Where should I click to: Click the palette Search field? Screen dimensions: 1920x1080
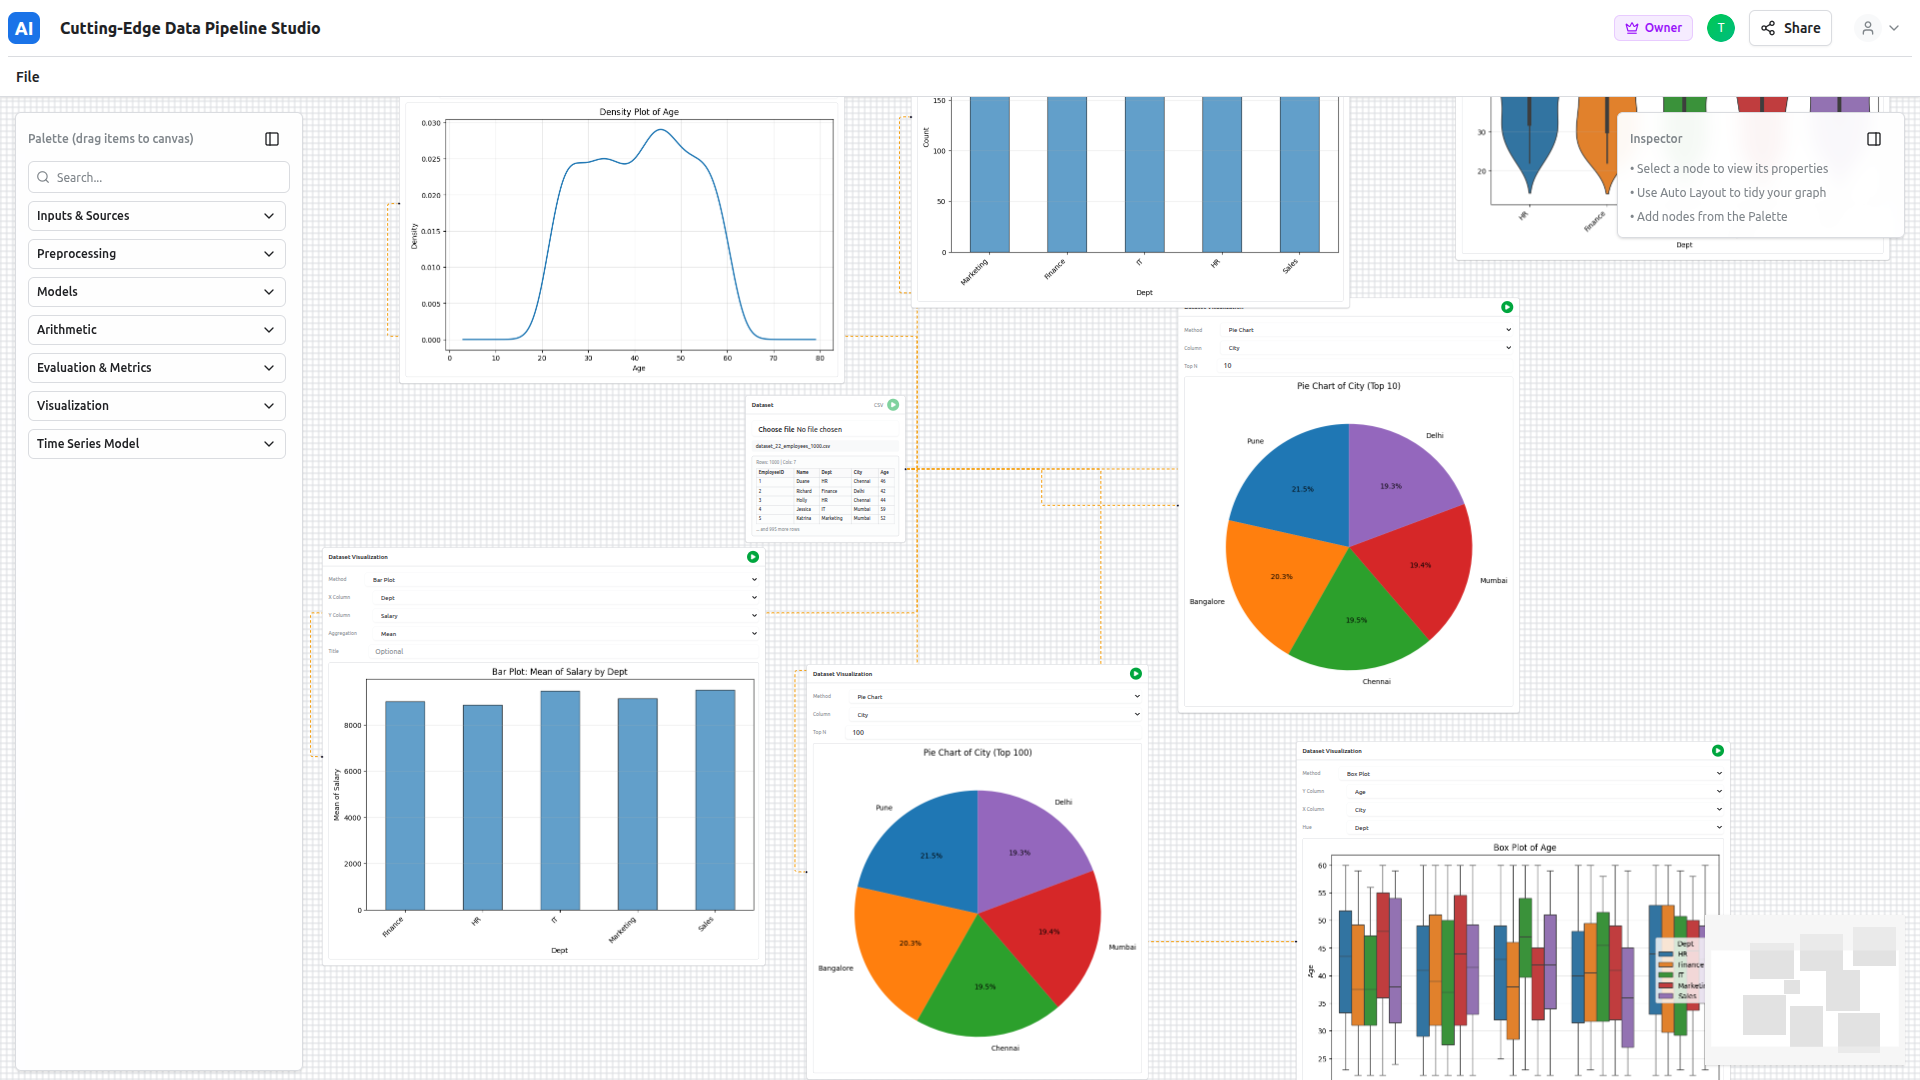(160, 178)
